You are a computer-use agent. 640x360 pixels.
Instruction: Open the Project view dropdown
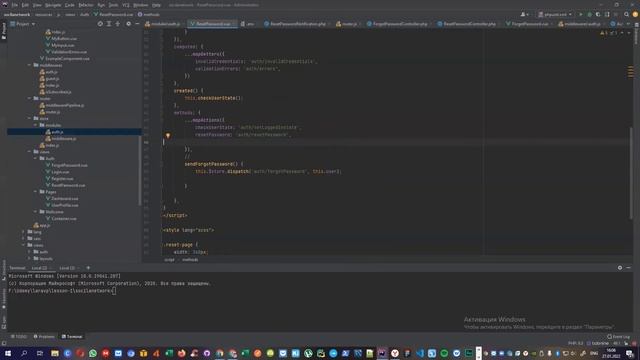click(x=23, y=24)
